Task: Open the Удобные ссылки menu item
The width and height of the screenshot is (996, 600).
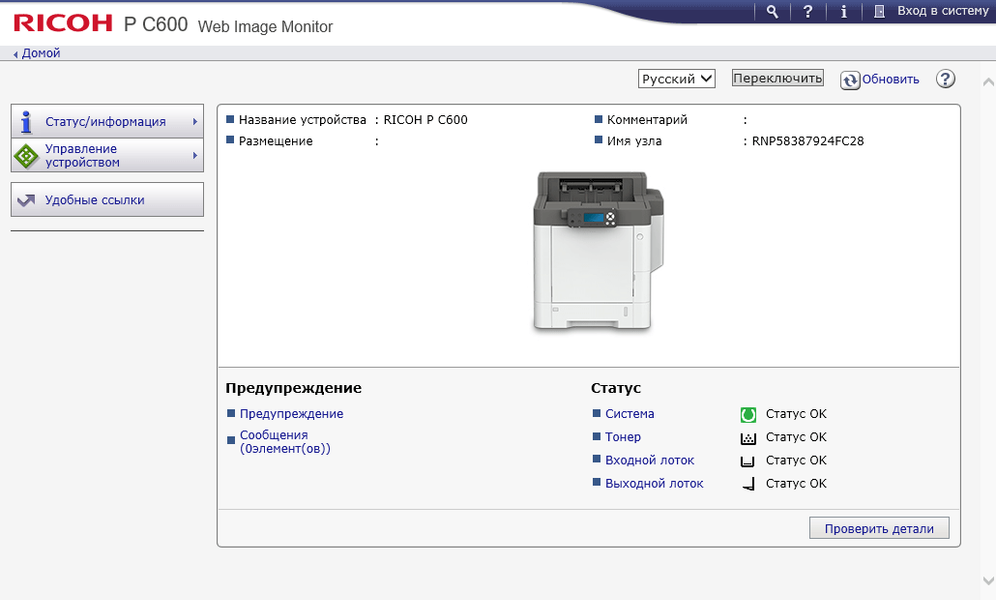Action: 107,200
